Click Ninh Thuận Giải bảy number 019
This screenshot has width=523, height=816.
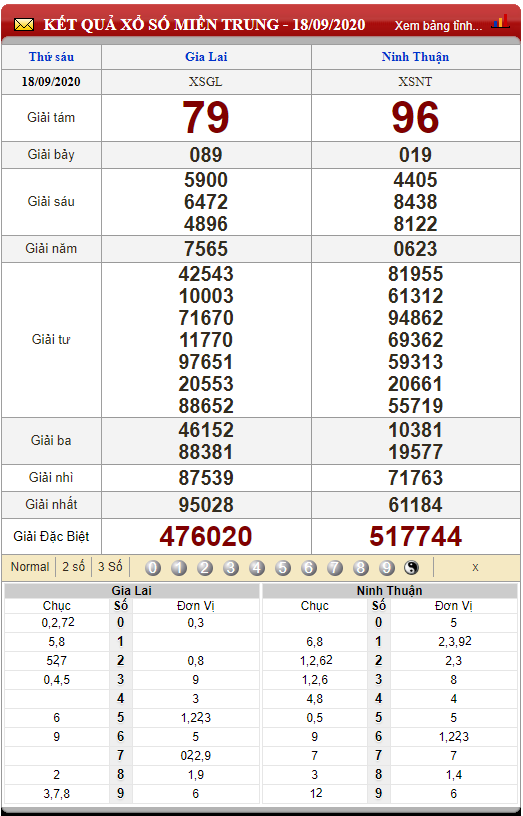click(415, 155)
